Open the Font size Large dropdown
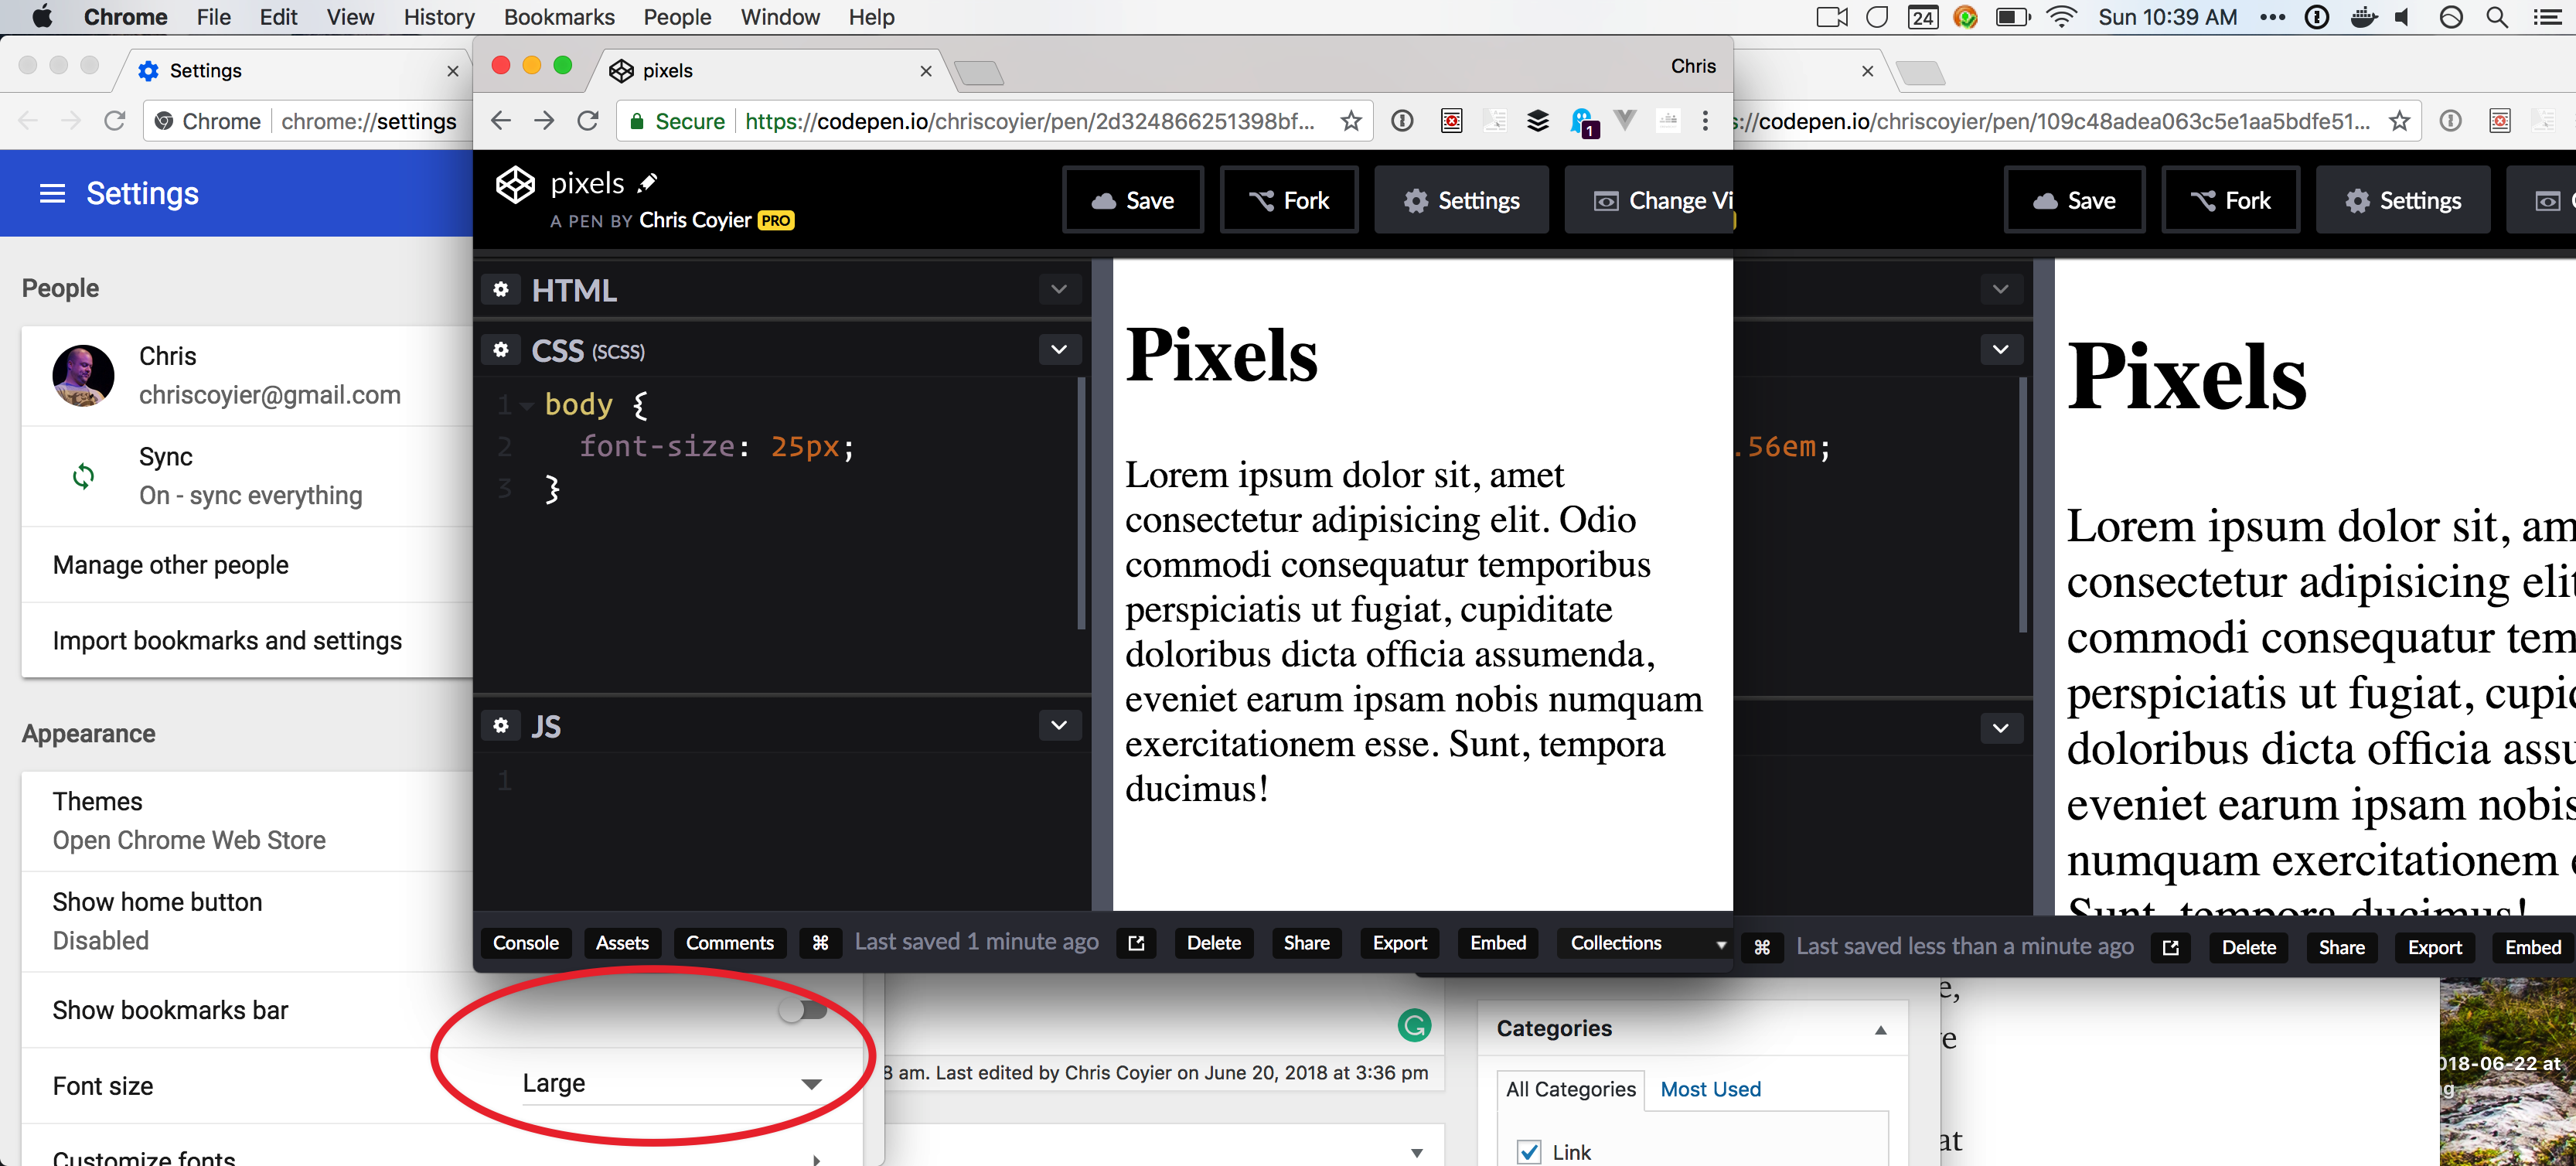Screen dimensions: 2576x1166 click(670, 1084)
